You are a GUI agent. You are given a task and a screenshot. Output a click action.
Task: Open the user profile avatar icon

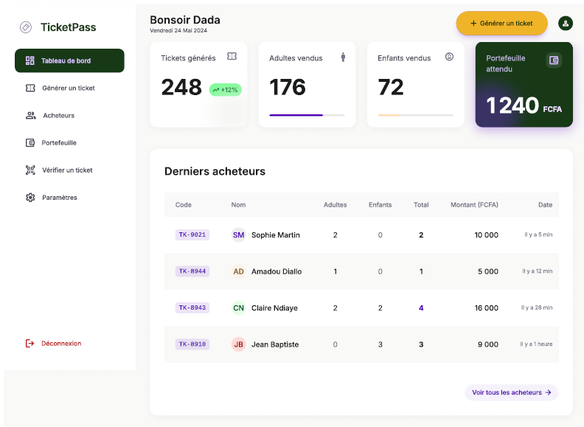pyautogui.click(x=565, y=23)
